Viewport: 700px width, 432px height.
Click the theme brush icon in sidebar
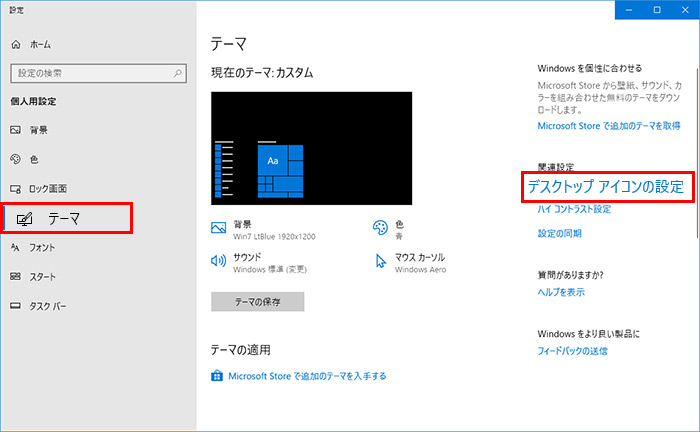point(25,219)
